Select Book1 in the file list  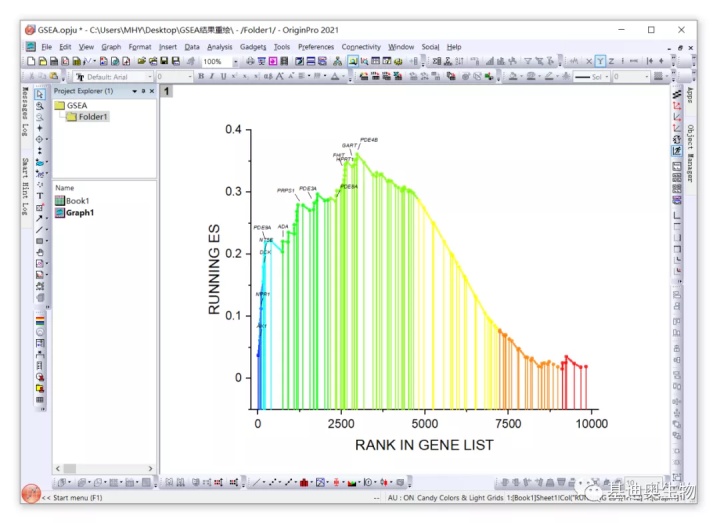pyautogui.click(x=72, y=201)
